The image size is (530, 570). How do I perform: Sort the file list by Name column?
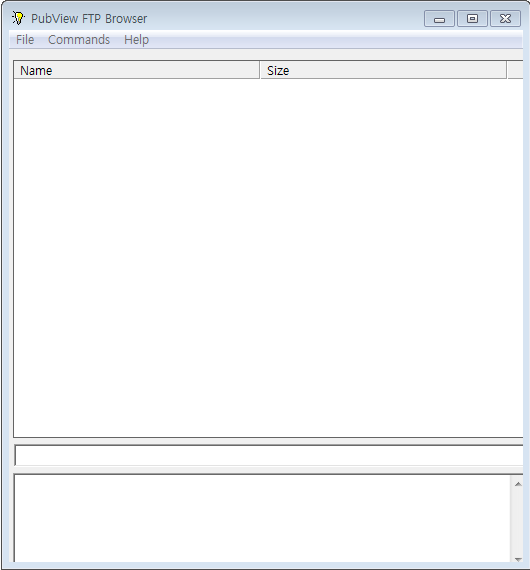[x=137, y=70]
